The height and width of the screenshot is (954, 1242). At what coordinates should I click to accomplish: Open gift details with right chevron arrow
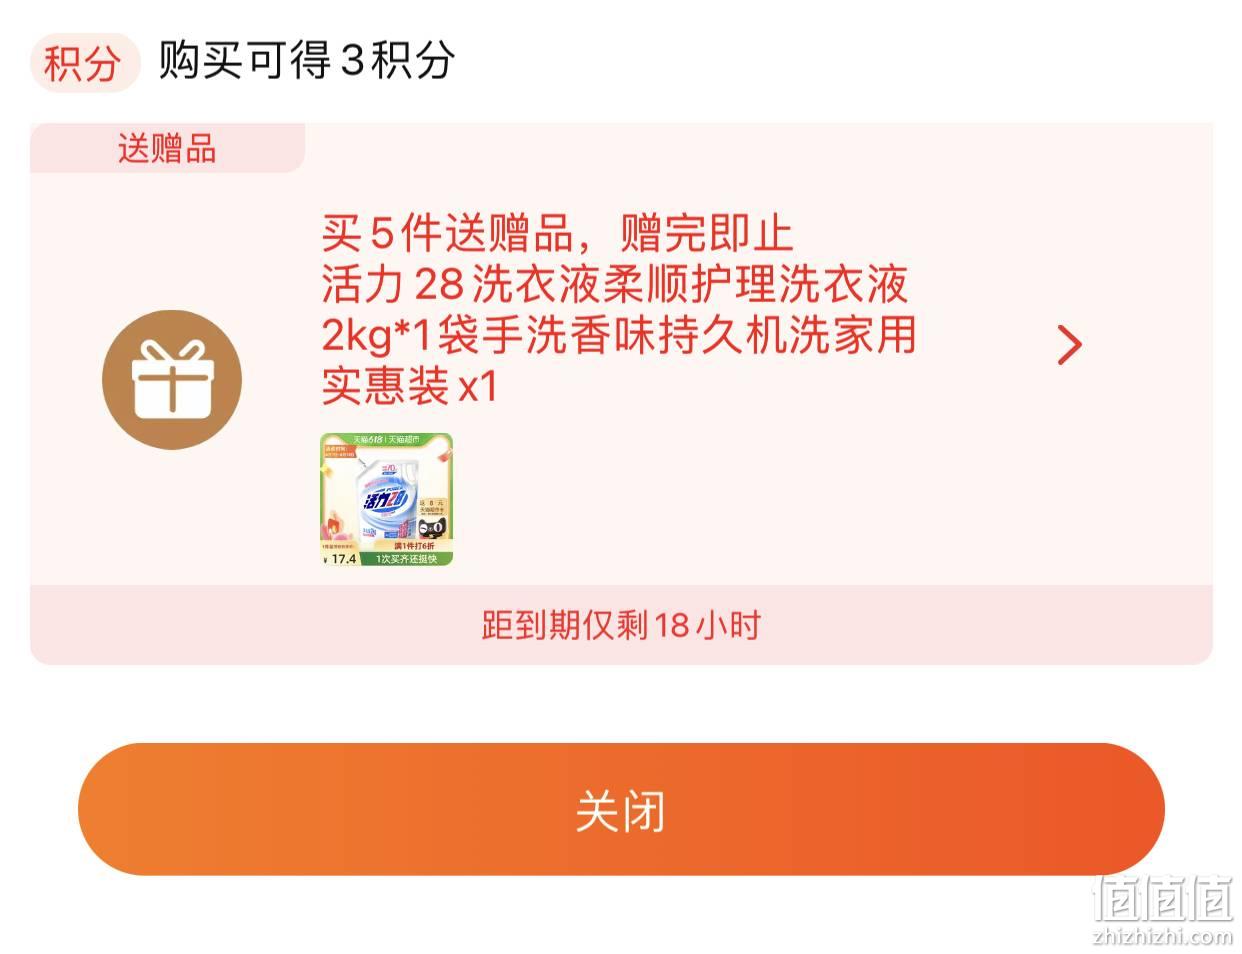1069,345
